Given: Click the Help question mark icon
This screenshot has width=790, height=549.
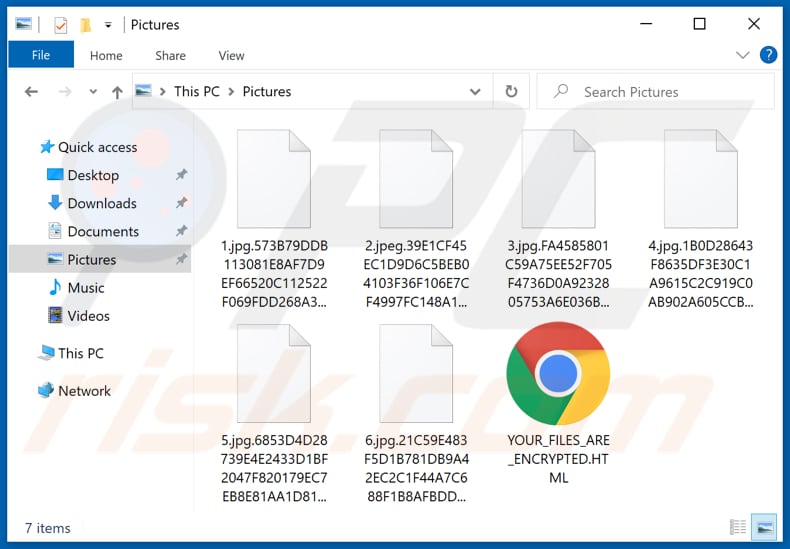Looking at the screenshot, I should pyautogui.click(x=768, y=55).
